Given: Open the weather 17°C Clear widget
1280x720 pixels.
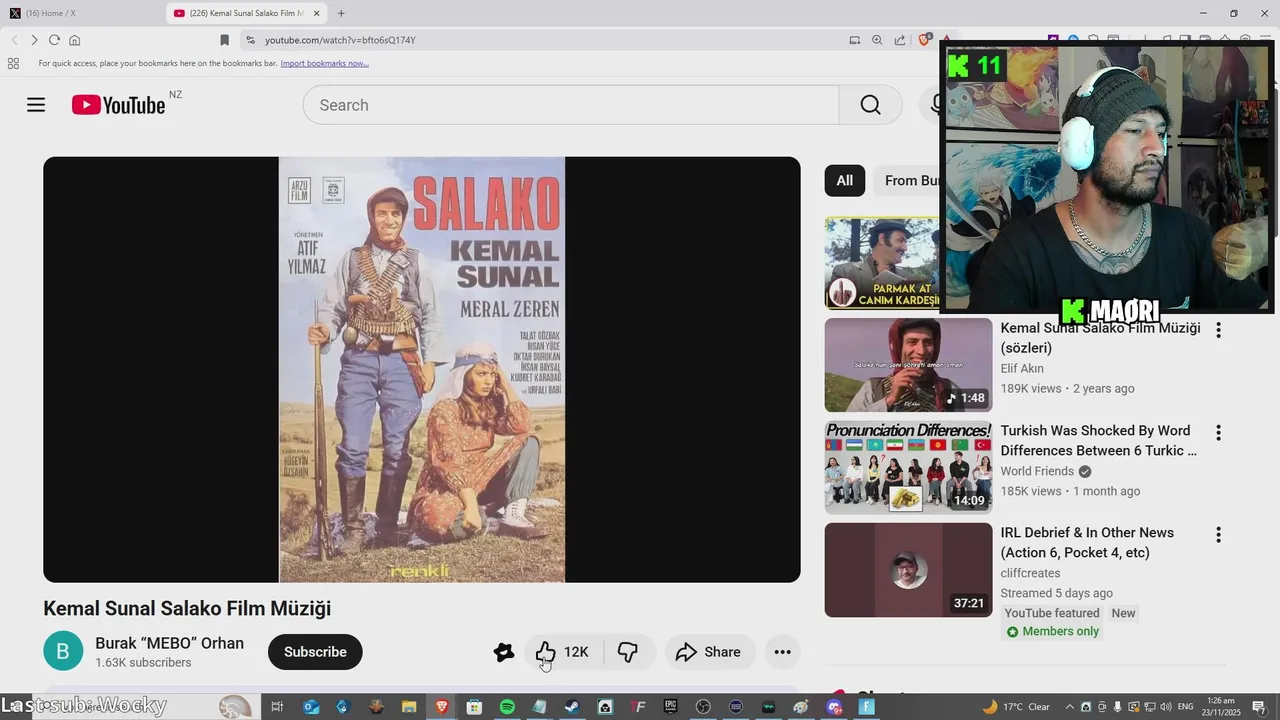Looking at the screenshot, I should click(1016, 707).
